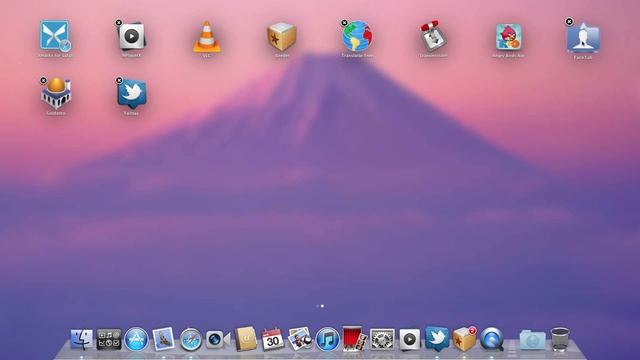The image size is (640, 360).
Task: Open the Translate globe app in Launchpad
Action: click(358, 36)
